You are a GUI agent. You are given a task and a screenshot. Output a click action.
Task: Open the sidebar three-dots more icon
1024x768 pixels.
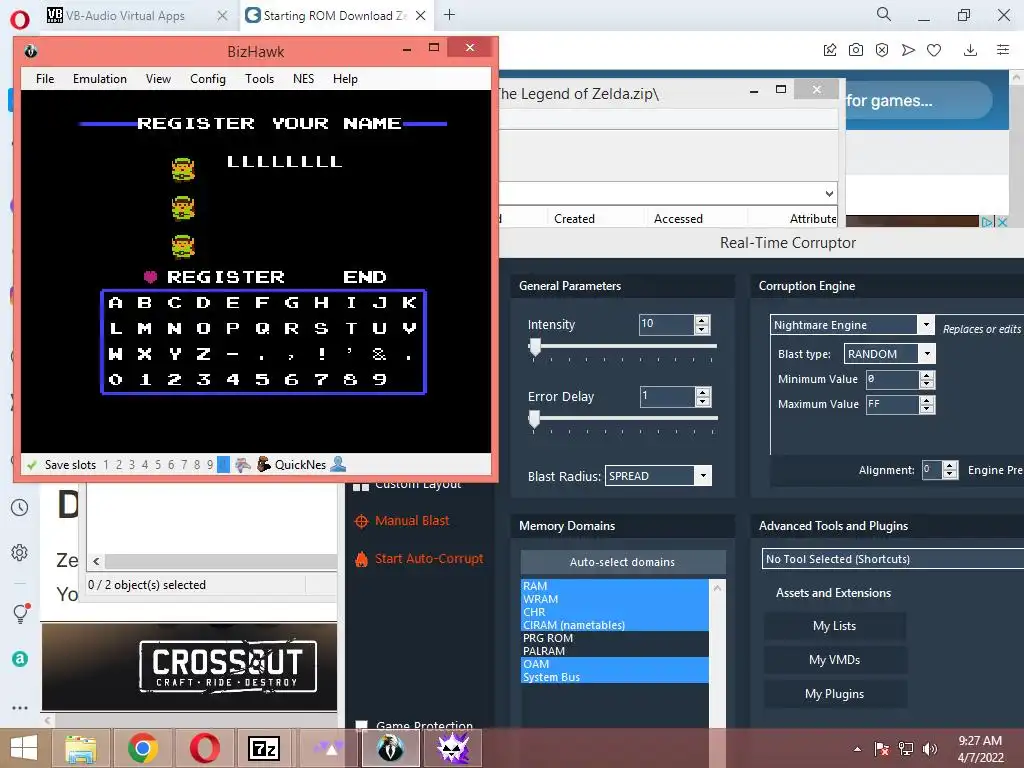(x=20, y=708)
